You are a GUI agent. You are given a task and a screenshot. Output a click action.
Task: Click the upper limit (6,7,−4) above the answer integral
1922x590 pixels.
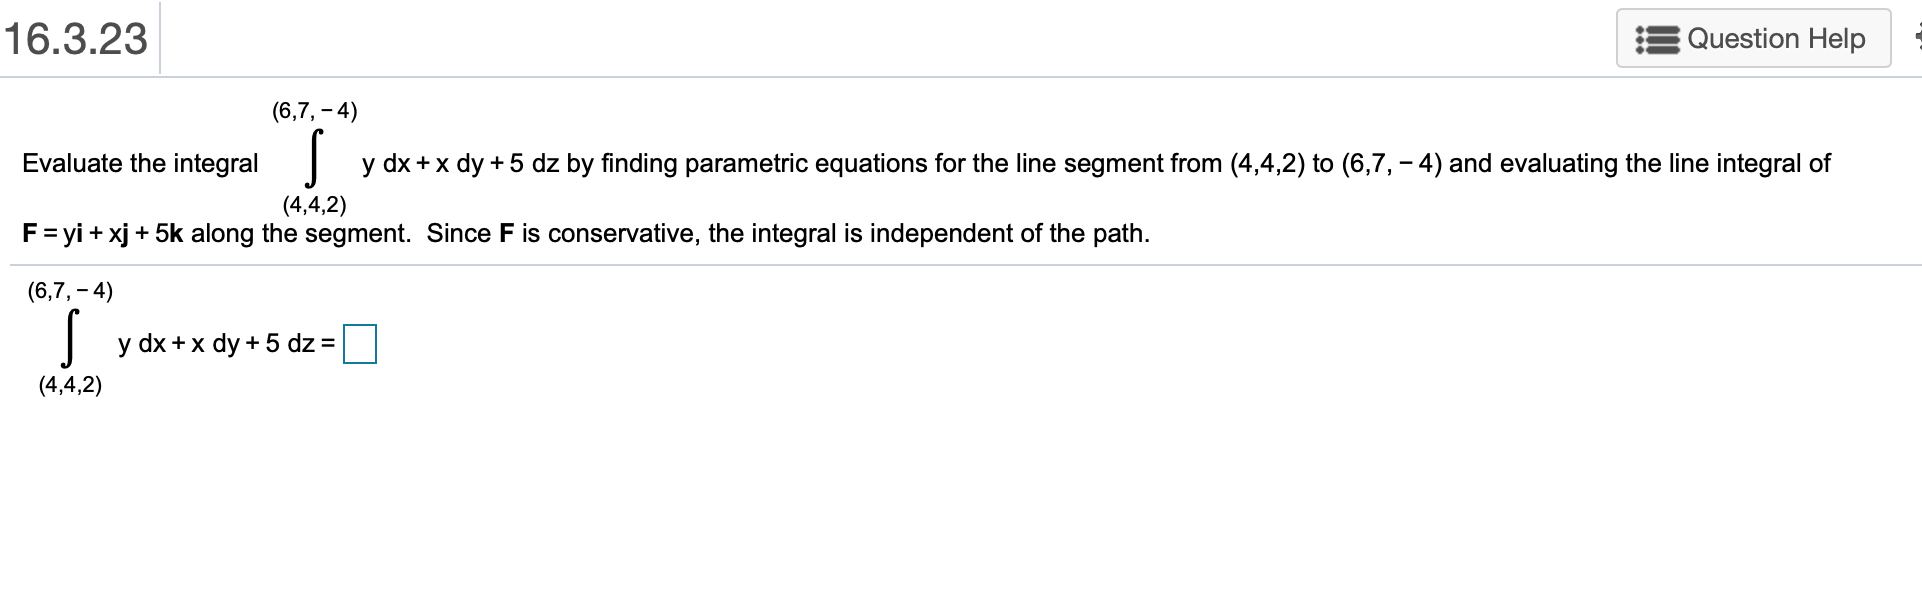[70, 291]
